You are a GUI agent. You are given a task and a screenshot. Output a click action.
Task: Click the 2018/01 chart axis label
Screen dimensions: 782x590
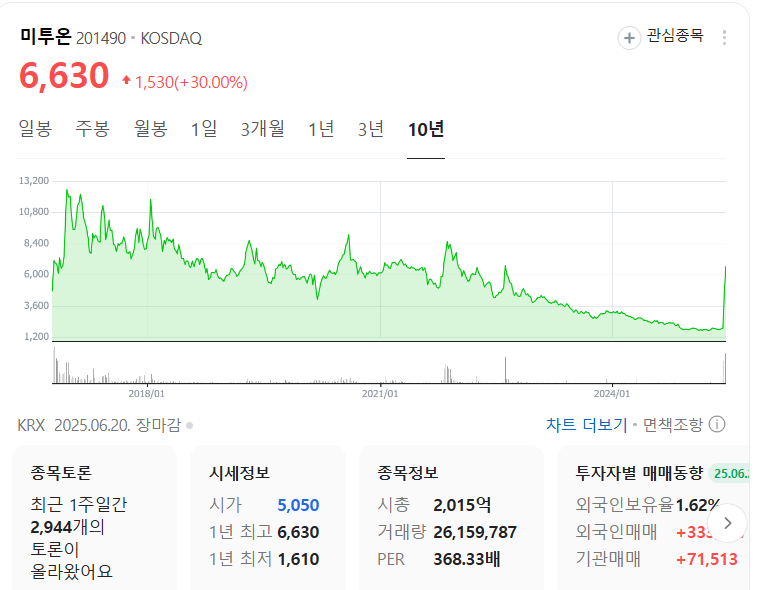[x=147, y=393]
